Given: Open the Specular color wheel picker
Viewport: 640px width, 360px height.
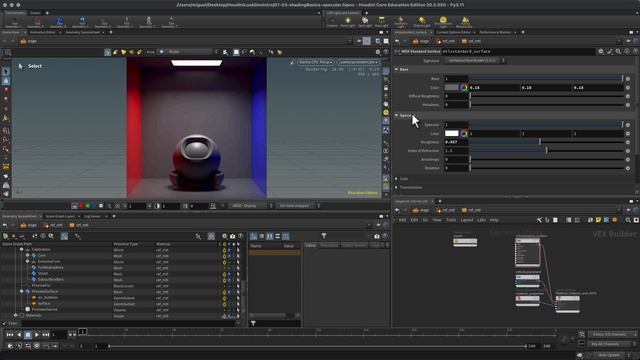Looking at the screenshot, I should tap(464, 133).
